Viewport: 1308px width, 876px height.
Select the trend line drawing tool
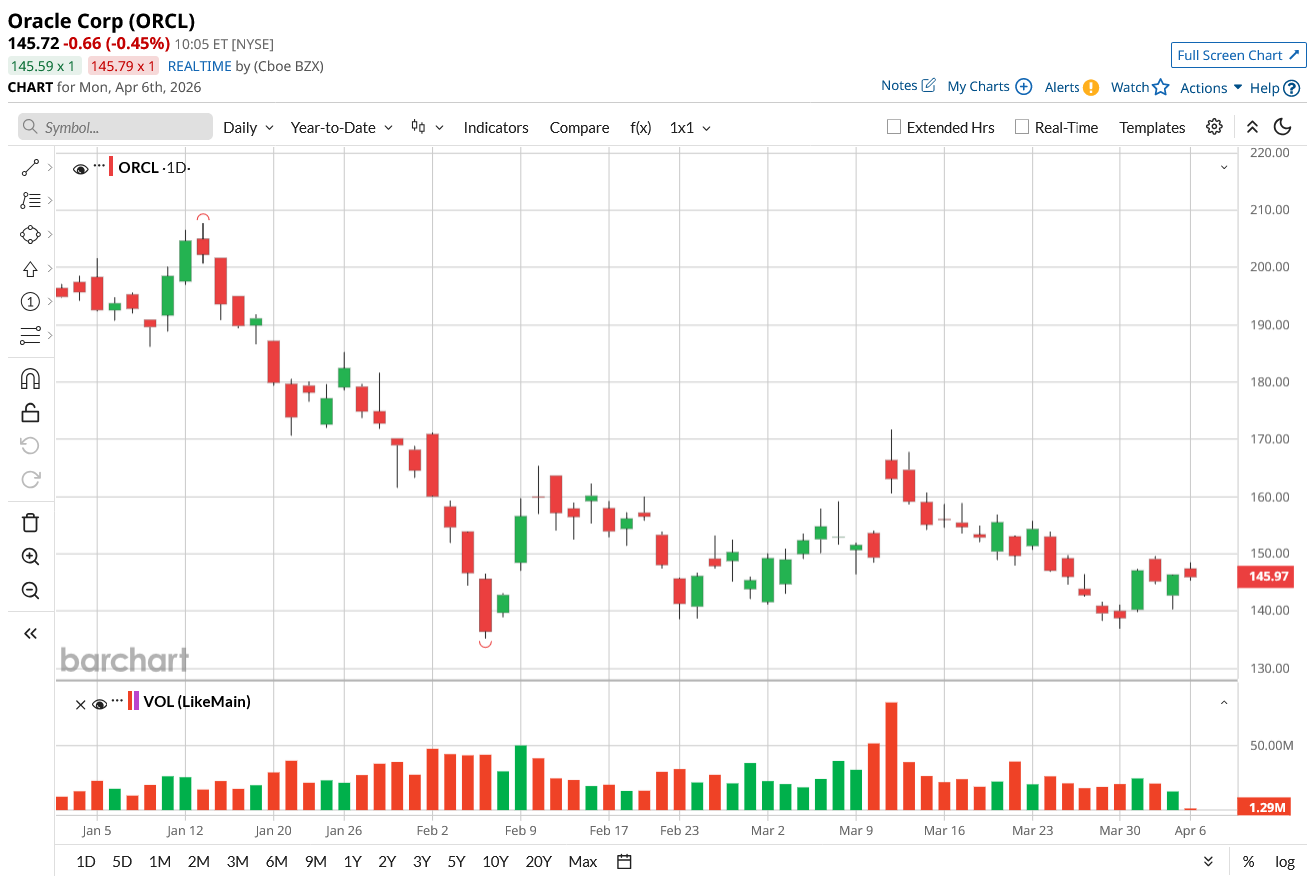click(x=30, y=167)
